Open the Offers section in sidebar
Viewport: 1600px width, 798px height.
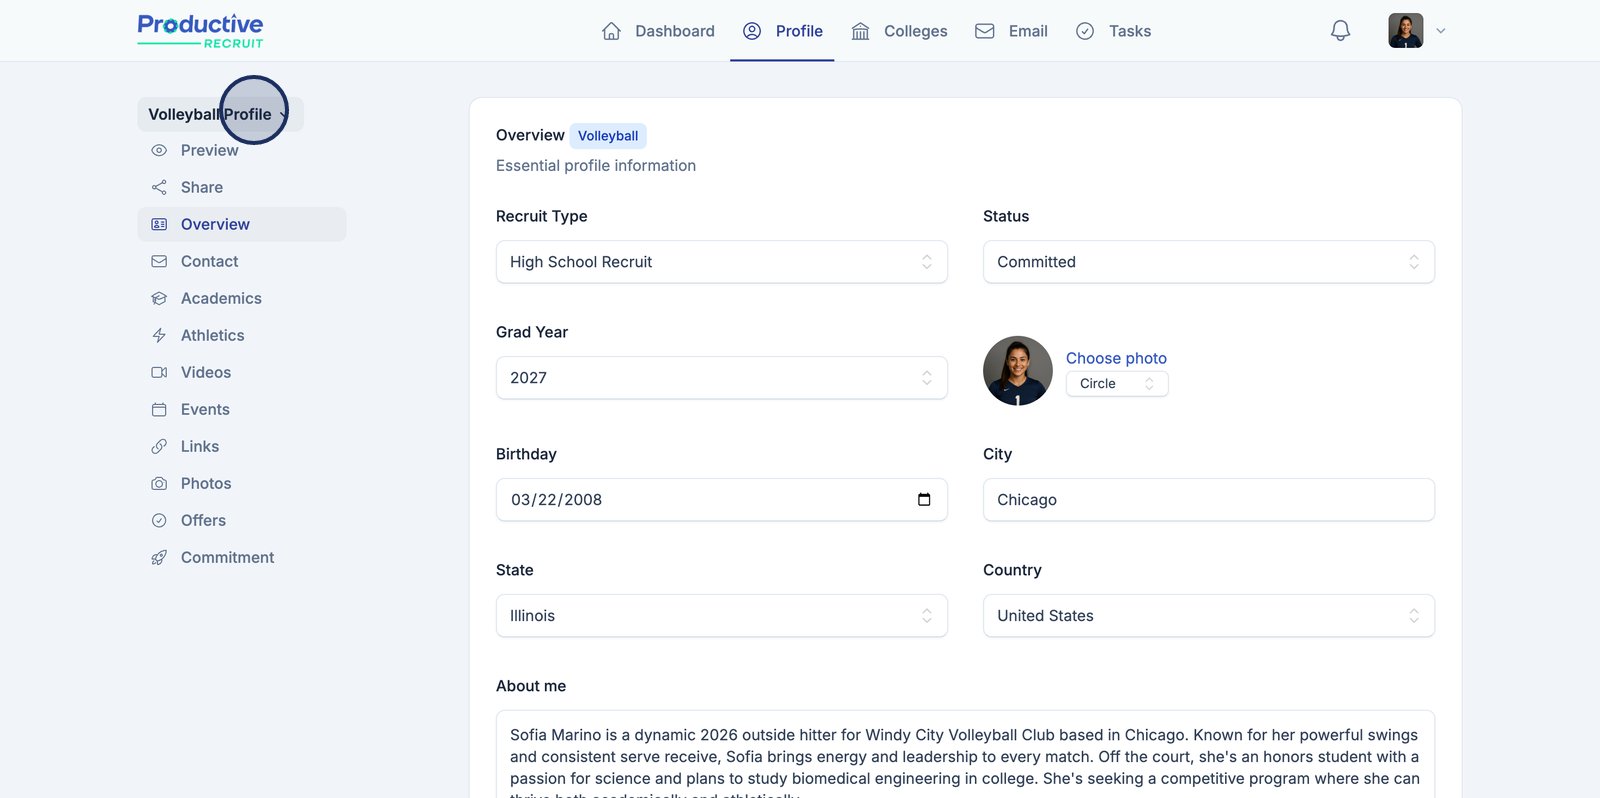point(203,521)
